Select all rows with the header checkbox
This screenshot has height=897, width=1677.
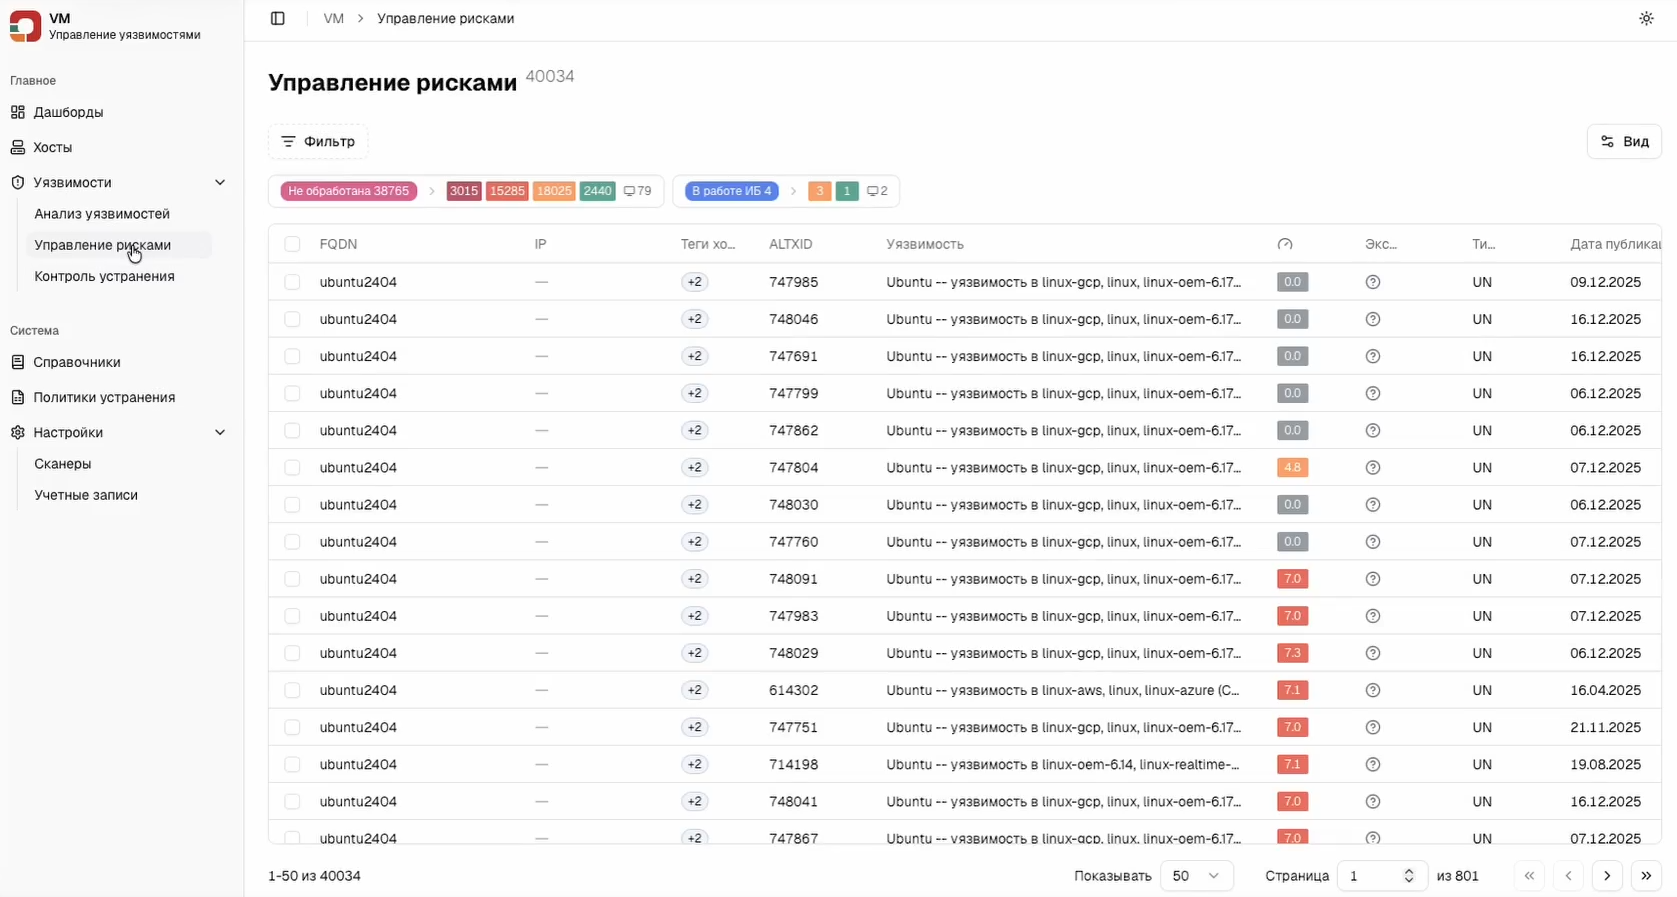(x=292, y=245)
